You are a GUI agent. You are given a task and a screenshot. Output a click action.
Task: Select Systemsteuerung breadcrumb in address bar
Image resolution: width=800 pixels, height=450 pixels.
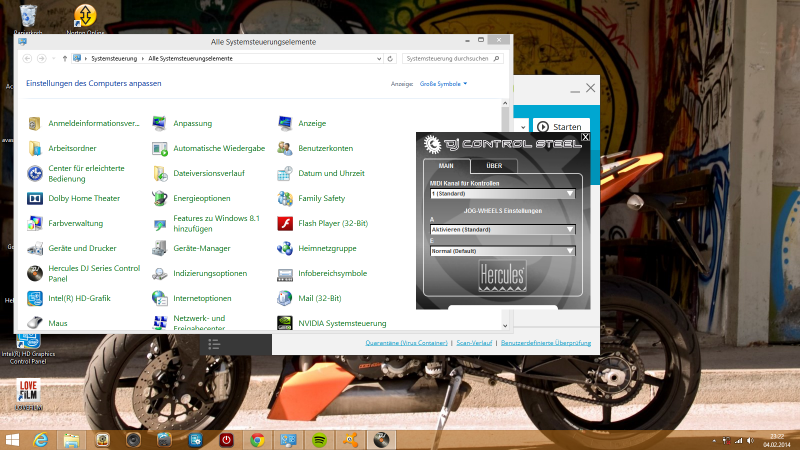click(114, 59)
